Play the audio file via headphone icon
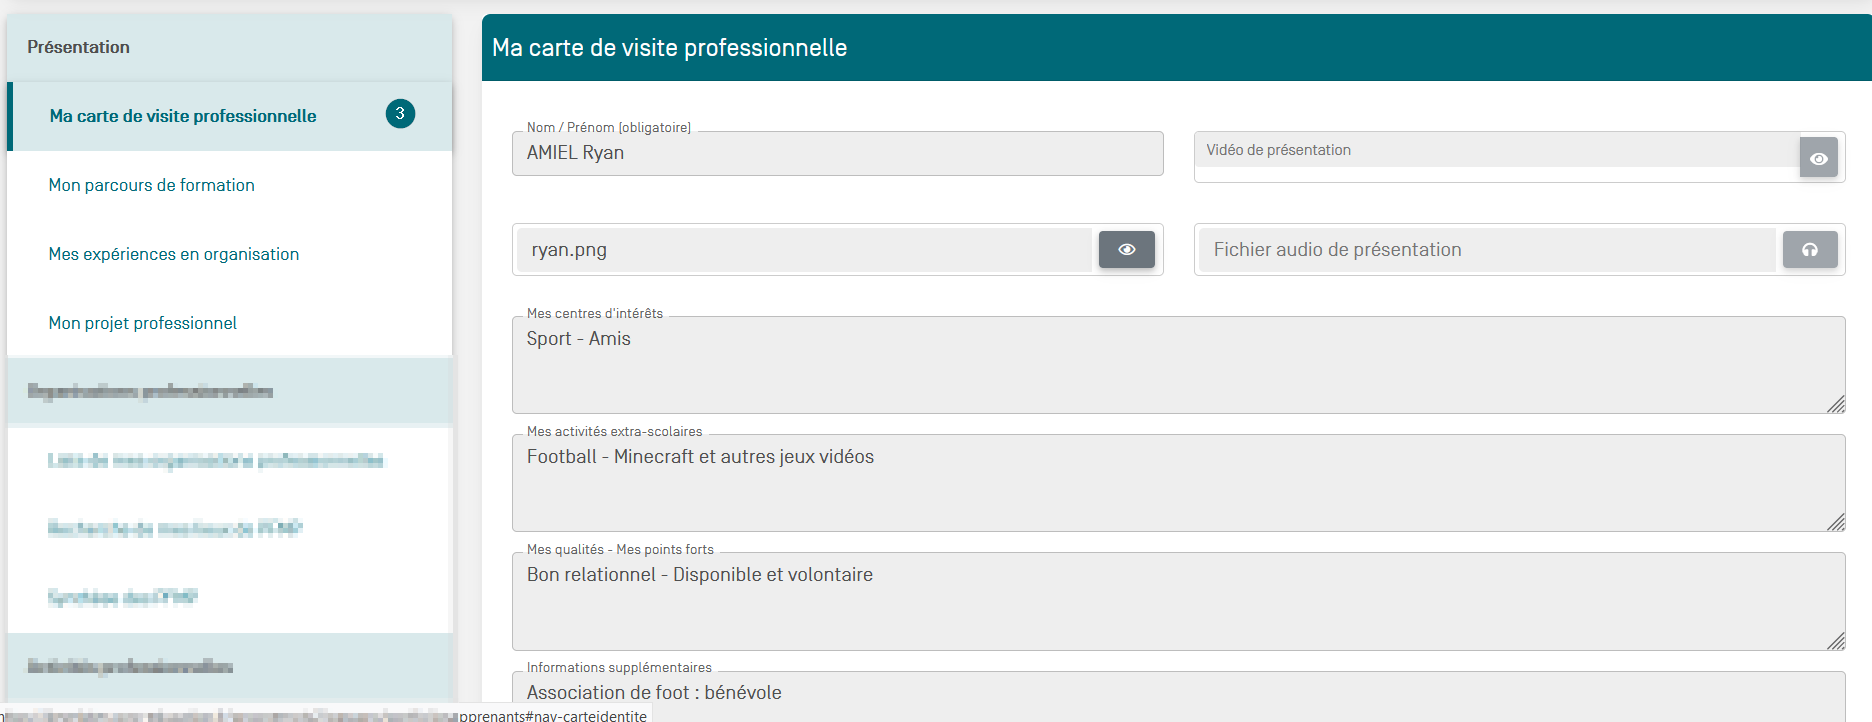This screenshot has width=1872, height=722. [1809, 250]
